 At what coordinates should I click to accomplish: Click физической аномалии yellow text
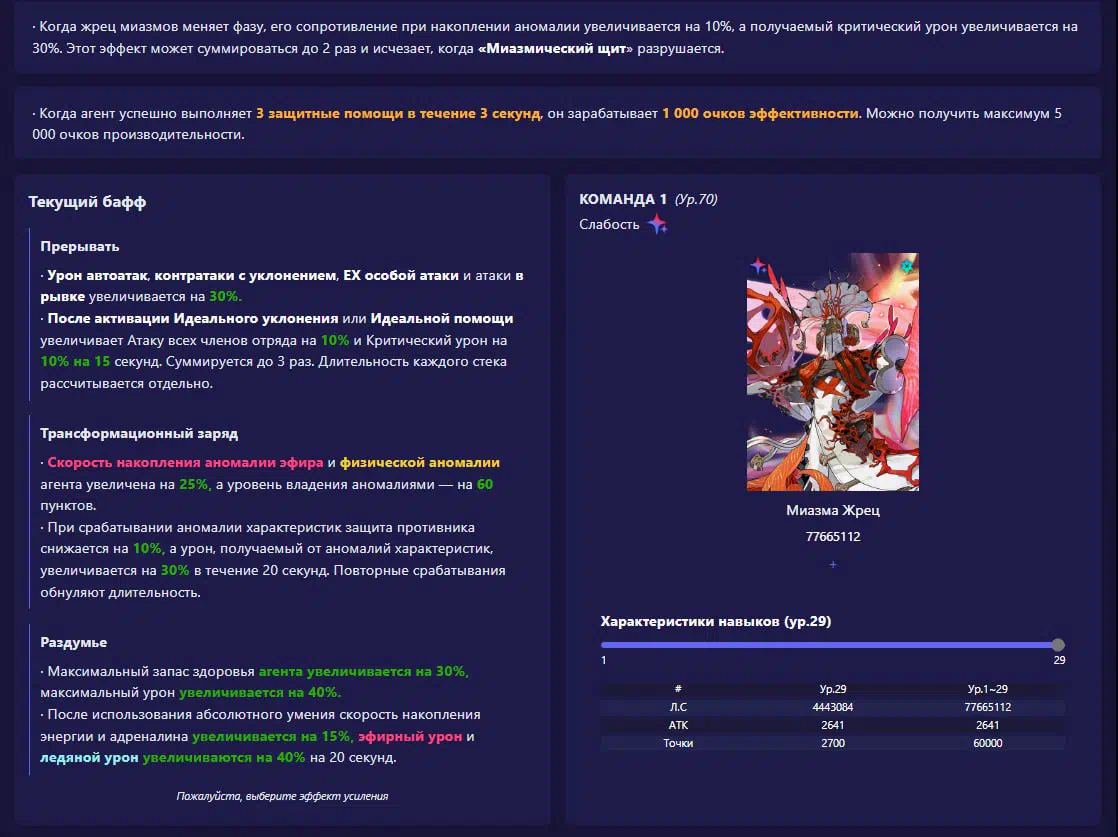(x=419, y=462)
